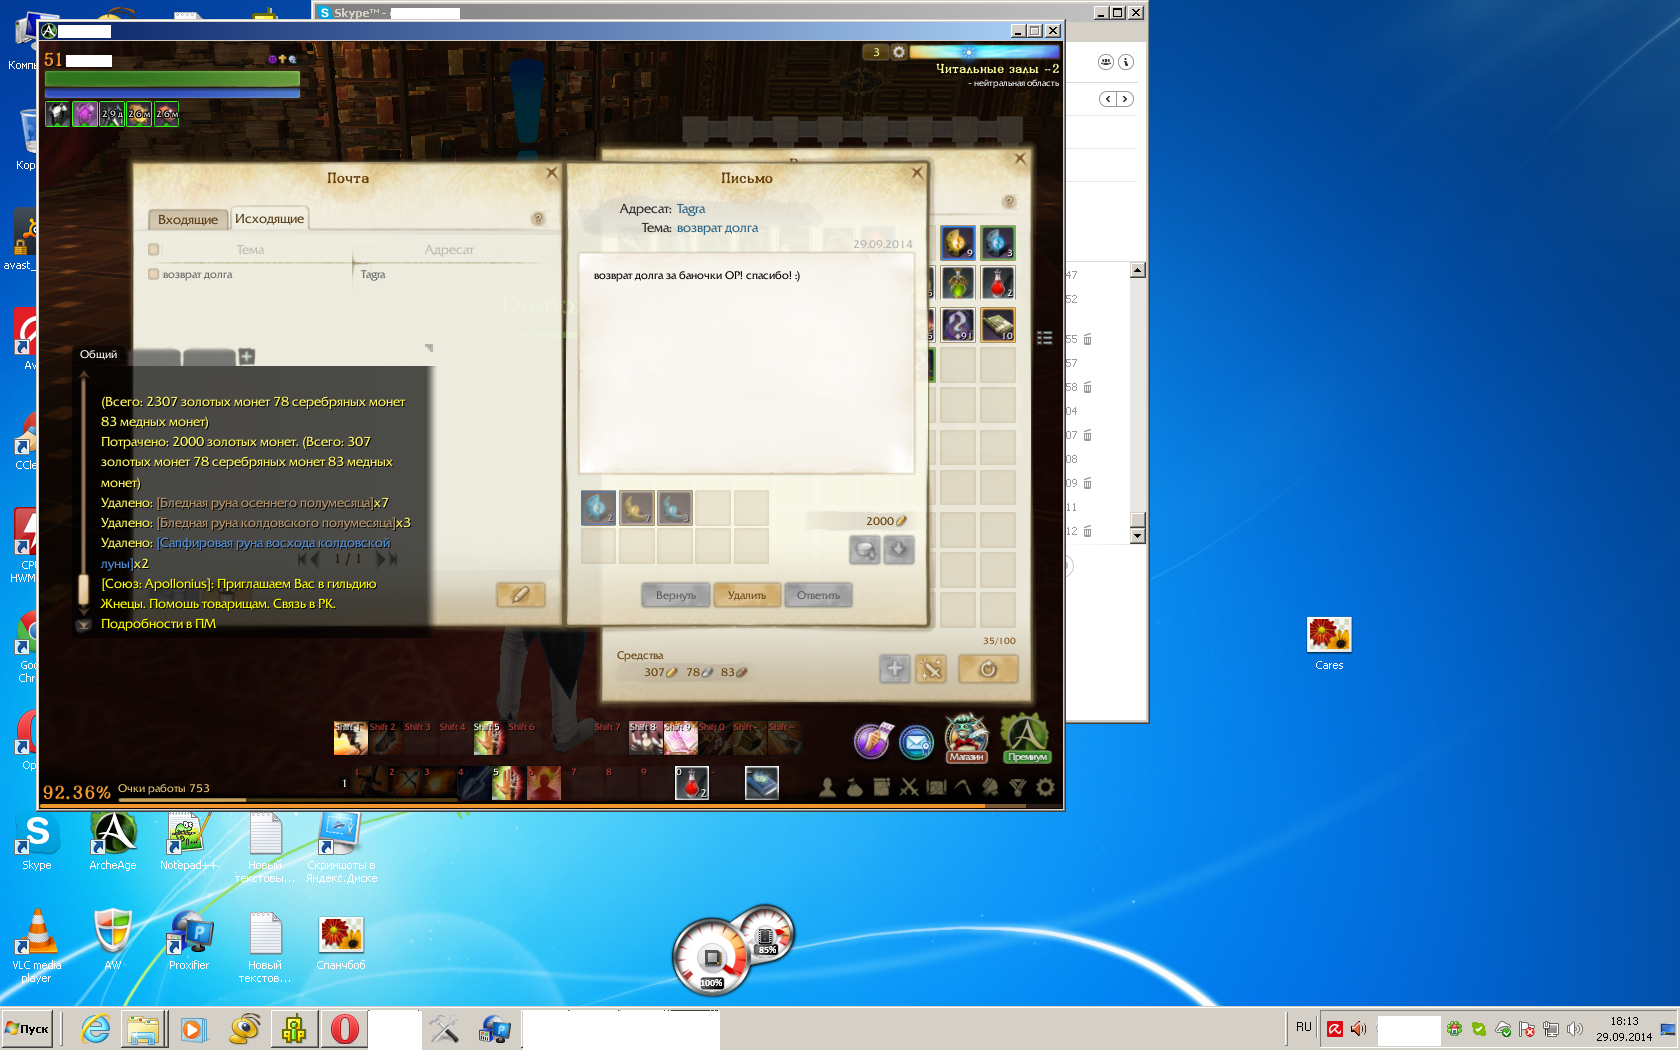The width and height of the screenshot is (1680, 1050).
Task: Click the Адресат column header
Action: tap(449, 250)
